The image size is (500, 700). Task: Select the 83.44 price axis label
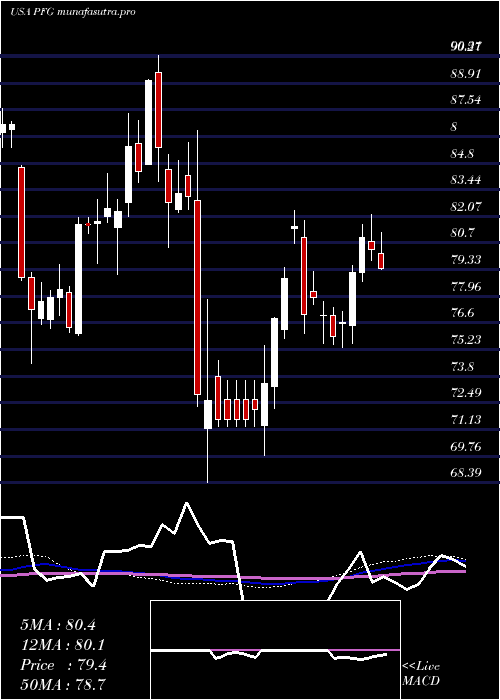click(466, 180)
